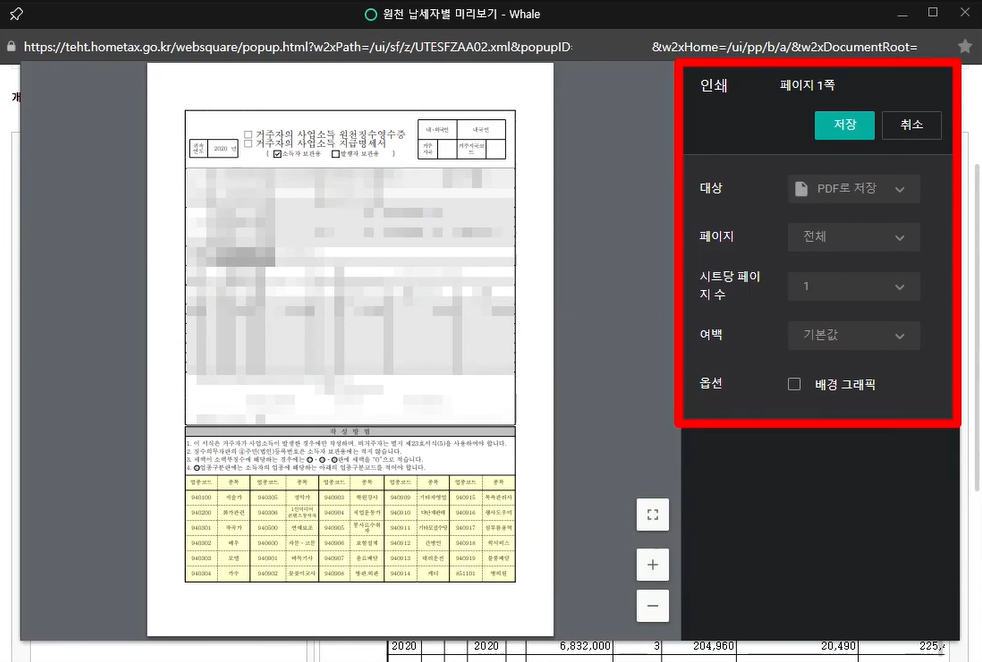982x662 pixels.
Task: Click the pin icon in title bar
Action: (16, 14)
